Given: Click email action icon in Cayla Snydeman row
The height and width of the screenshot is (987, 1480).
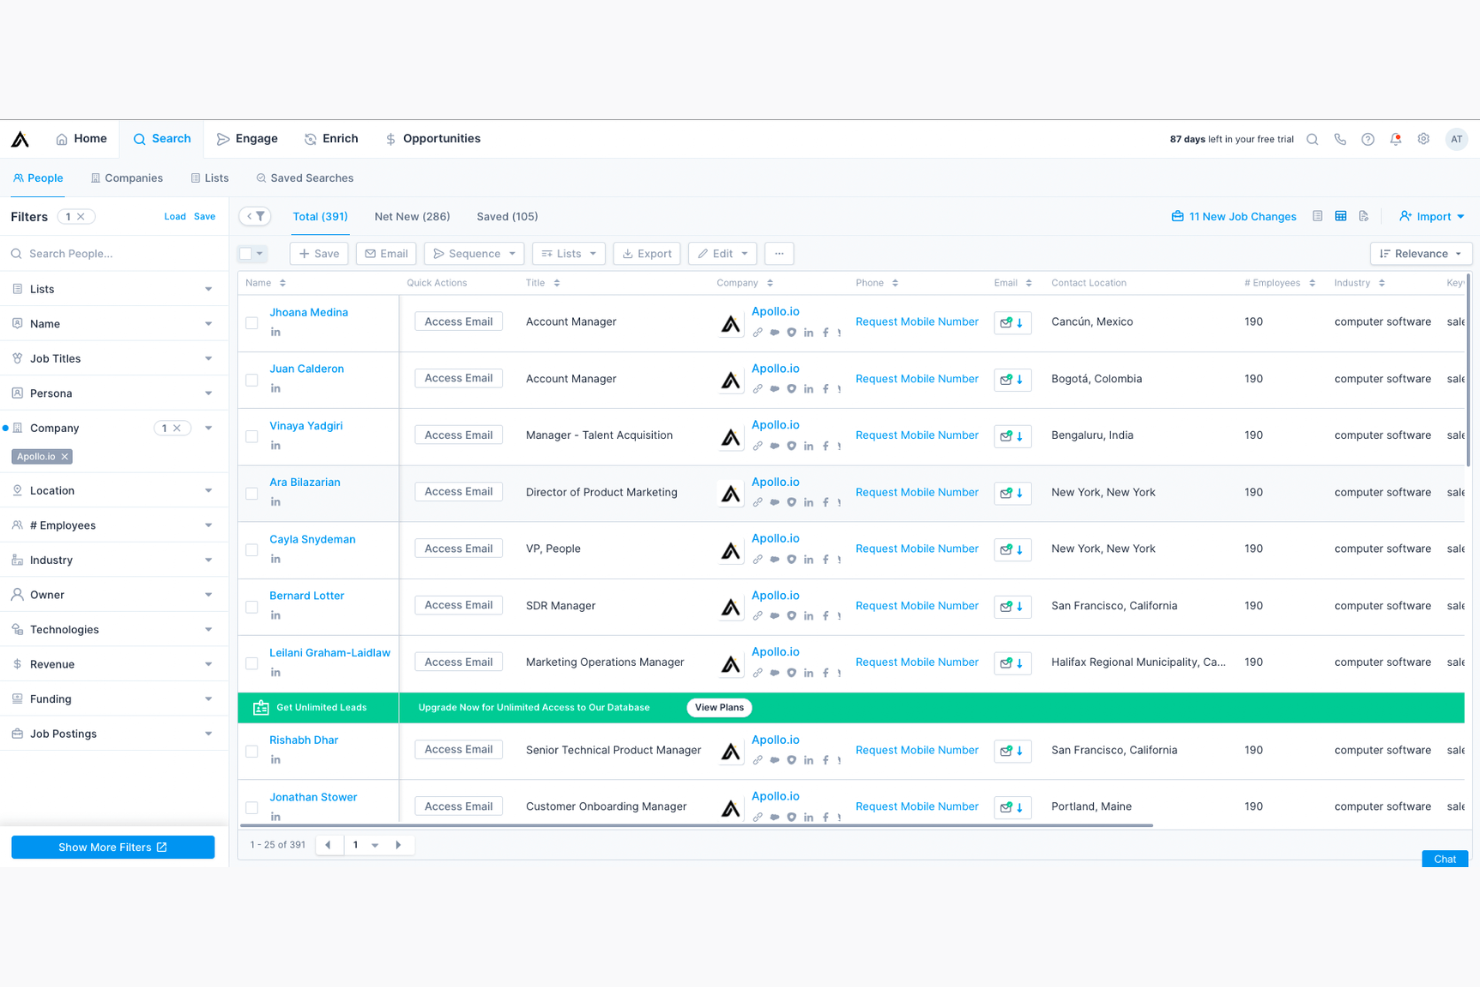Looking at the screenshot, I should point(1012,549).
